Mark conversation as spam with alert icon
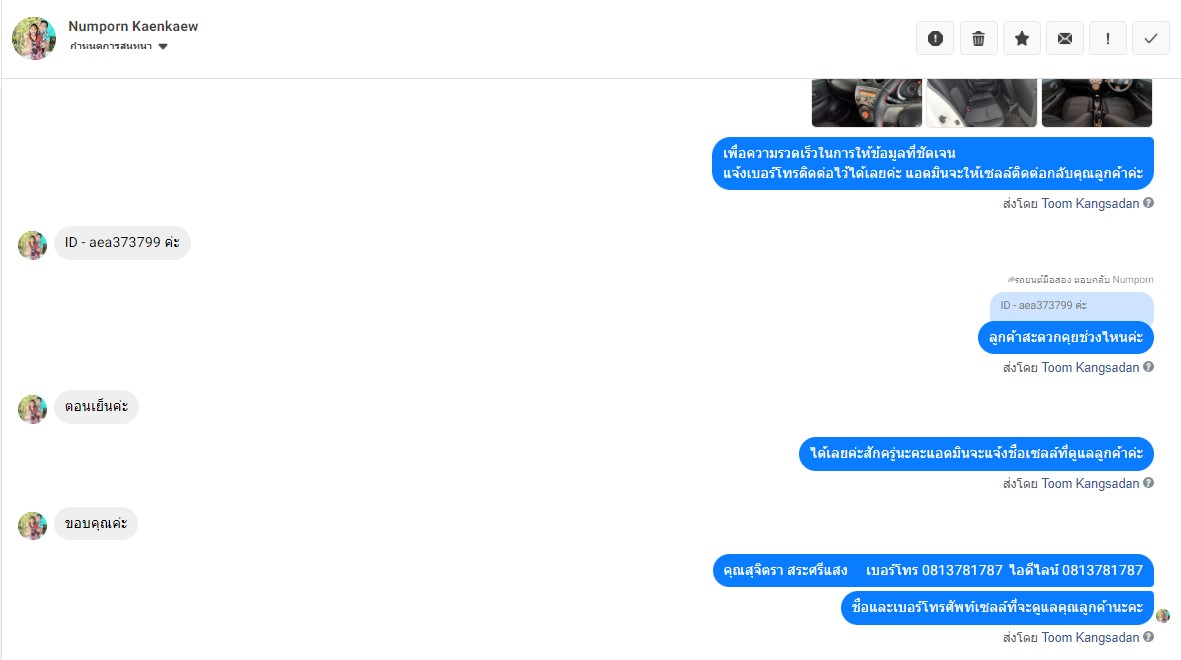Image resolution: width=1181 pixels, height=660 pixels. point(935,38)
